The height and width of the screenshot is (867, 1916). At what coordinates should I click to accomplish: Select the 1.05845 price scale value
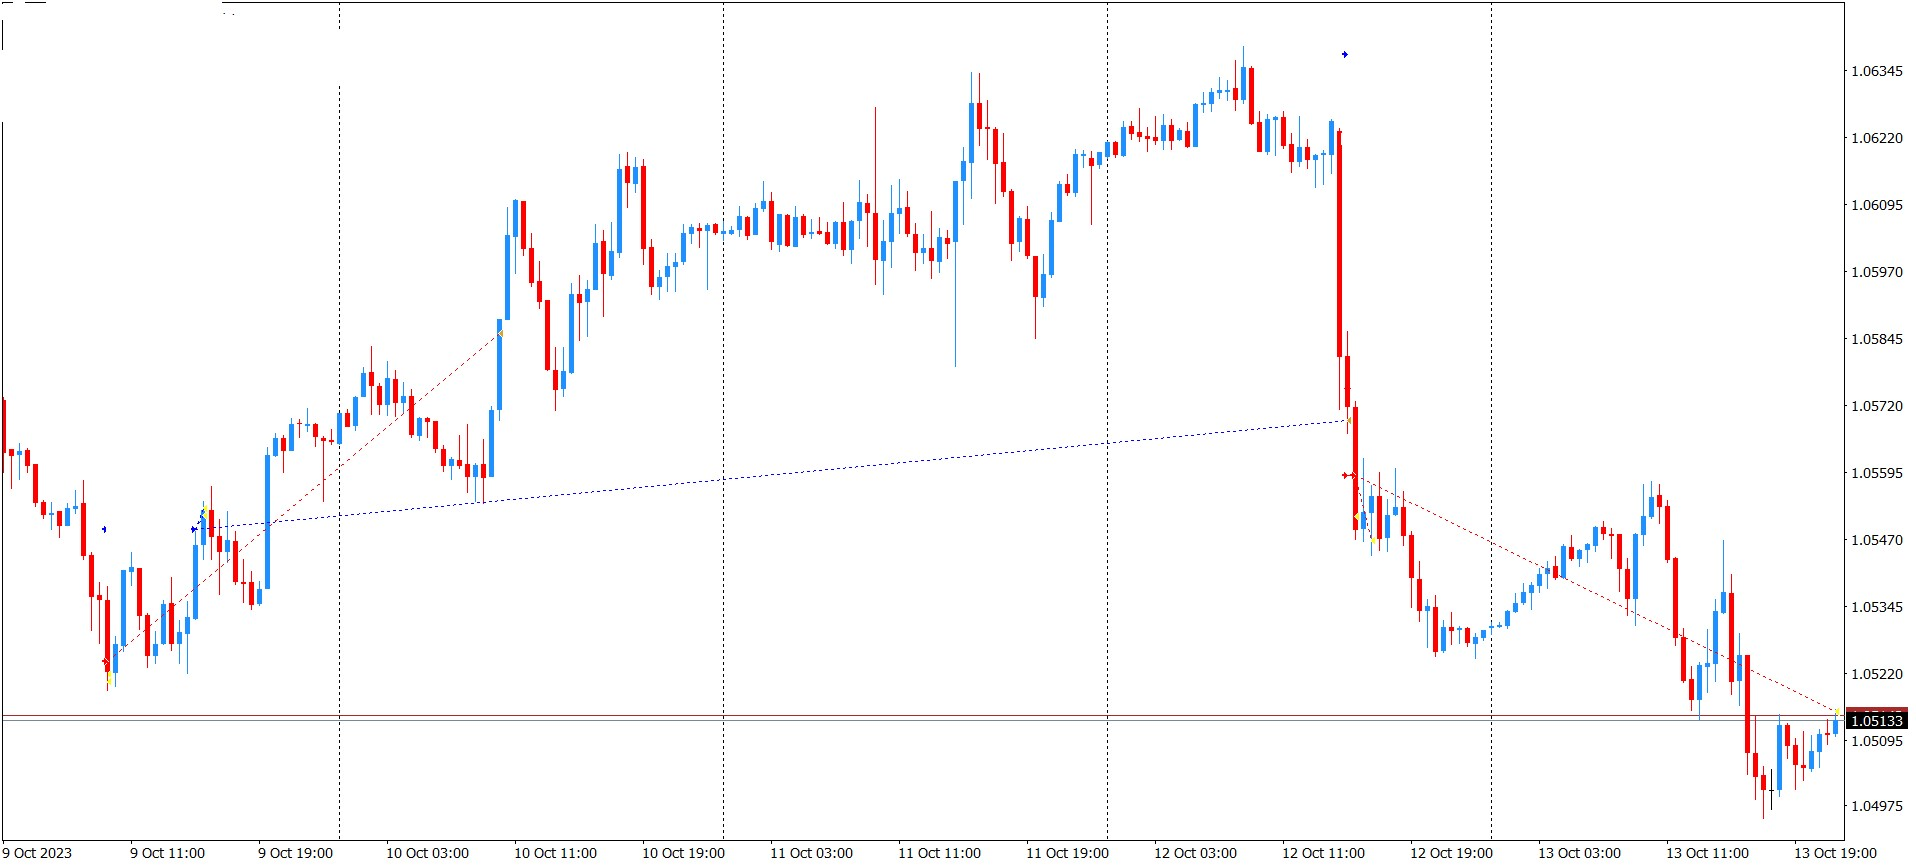[x=1877, y=339]
